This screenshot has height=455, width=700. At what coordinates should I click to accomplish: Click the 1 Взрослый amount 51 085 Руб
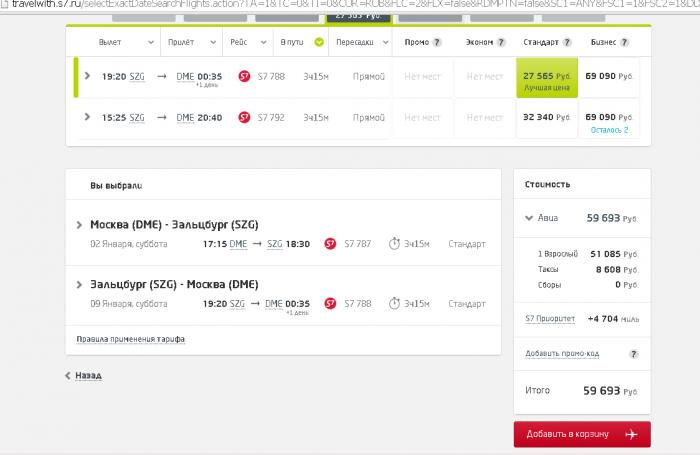click(614, 254)
